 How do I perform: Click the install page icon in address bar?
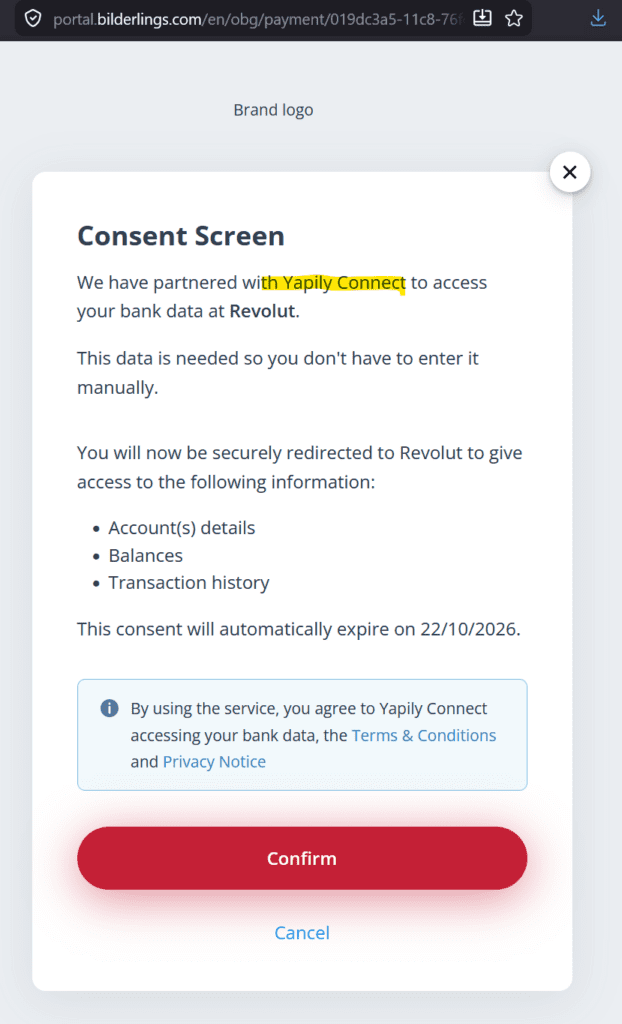(482, 18)
